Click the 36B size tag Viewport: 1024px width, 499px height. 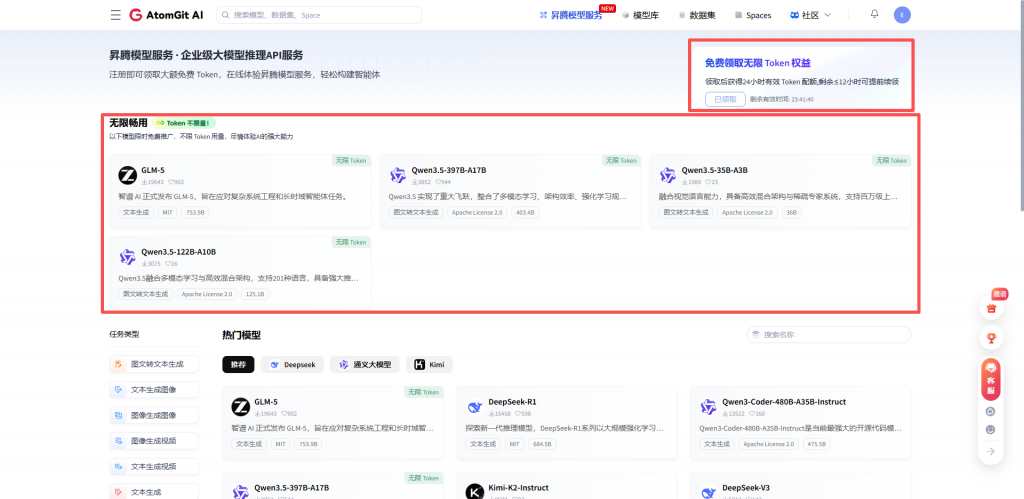791,212
